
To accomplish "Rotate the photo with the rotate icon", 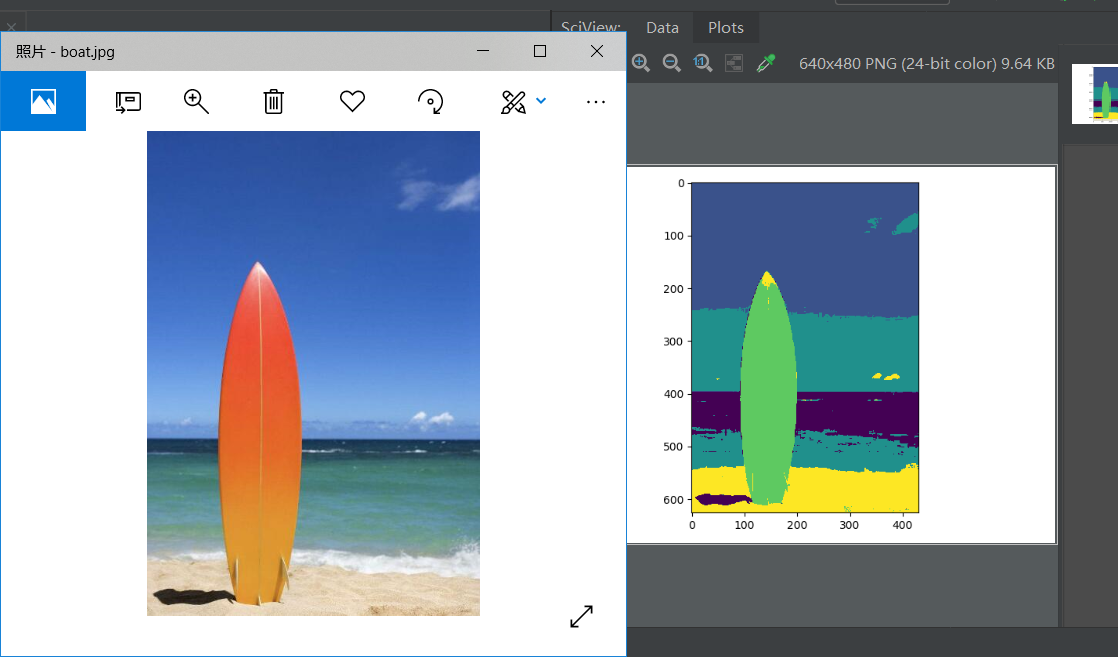I will [x=431, y=101].
